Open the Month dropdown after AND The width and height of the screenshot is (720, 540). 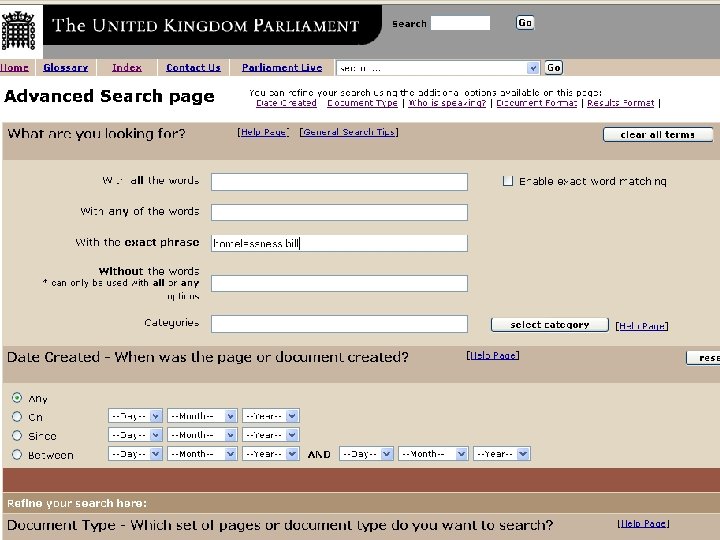[433, 454]
